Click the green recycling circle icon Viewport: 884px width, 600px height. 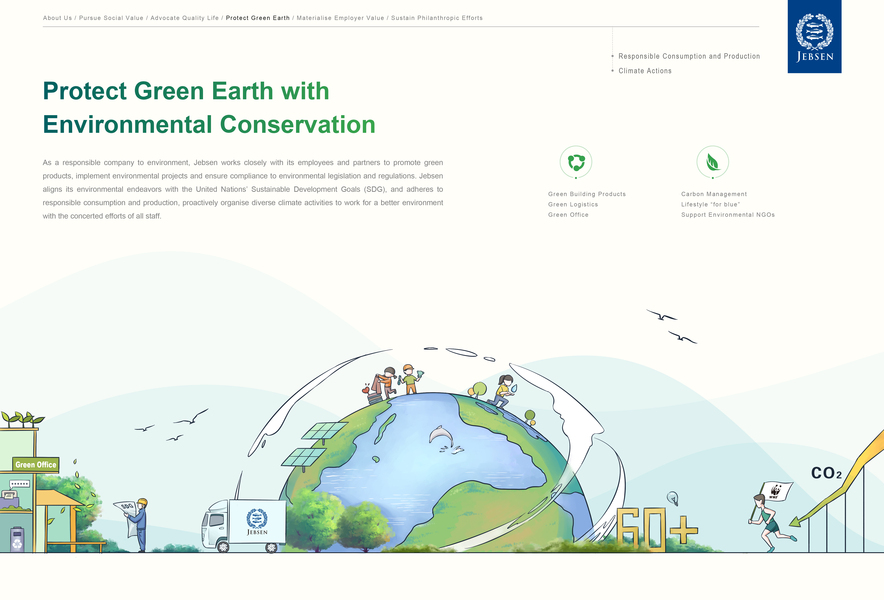click(576, 162)
